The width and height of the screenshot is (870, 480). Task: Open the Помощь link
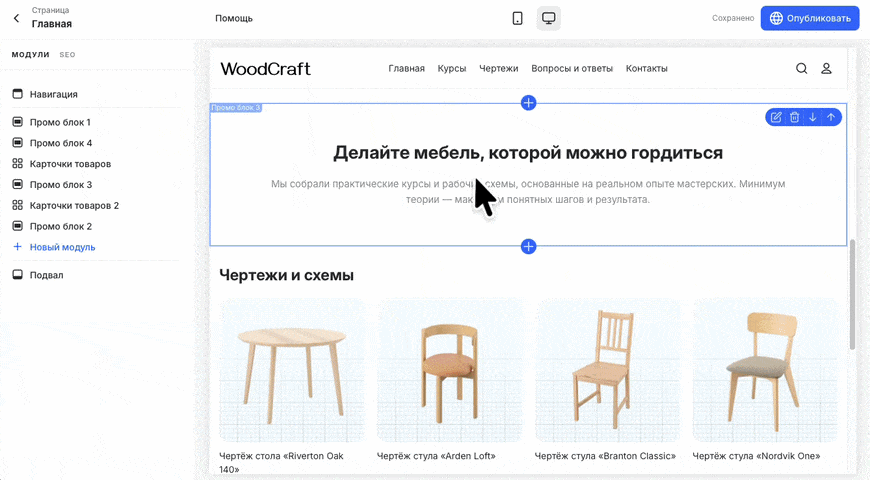click(234, 18)
